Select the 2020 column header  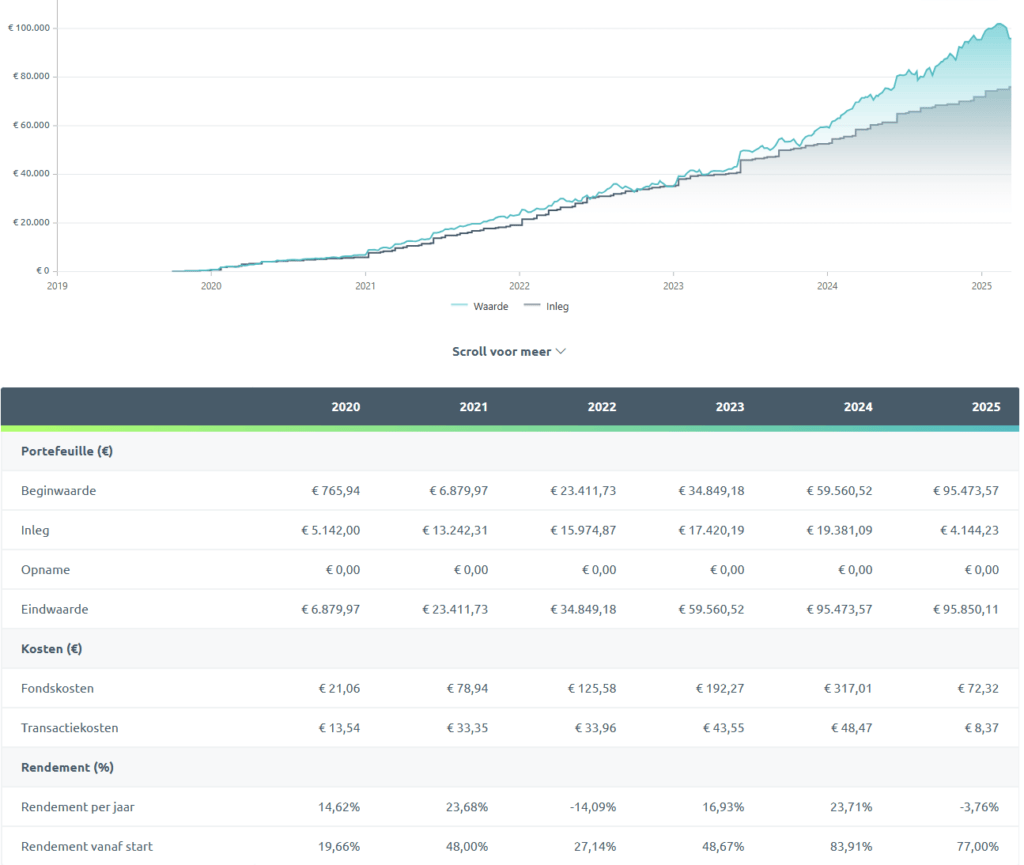346,407
